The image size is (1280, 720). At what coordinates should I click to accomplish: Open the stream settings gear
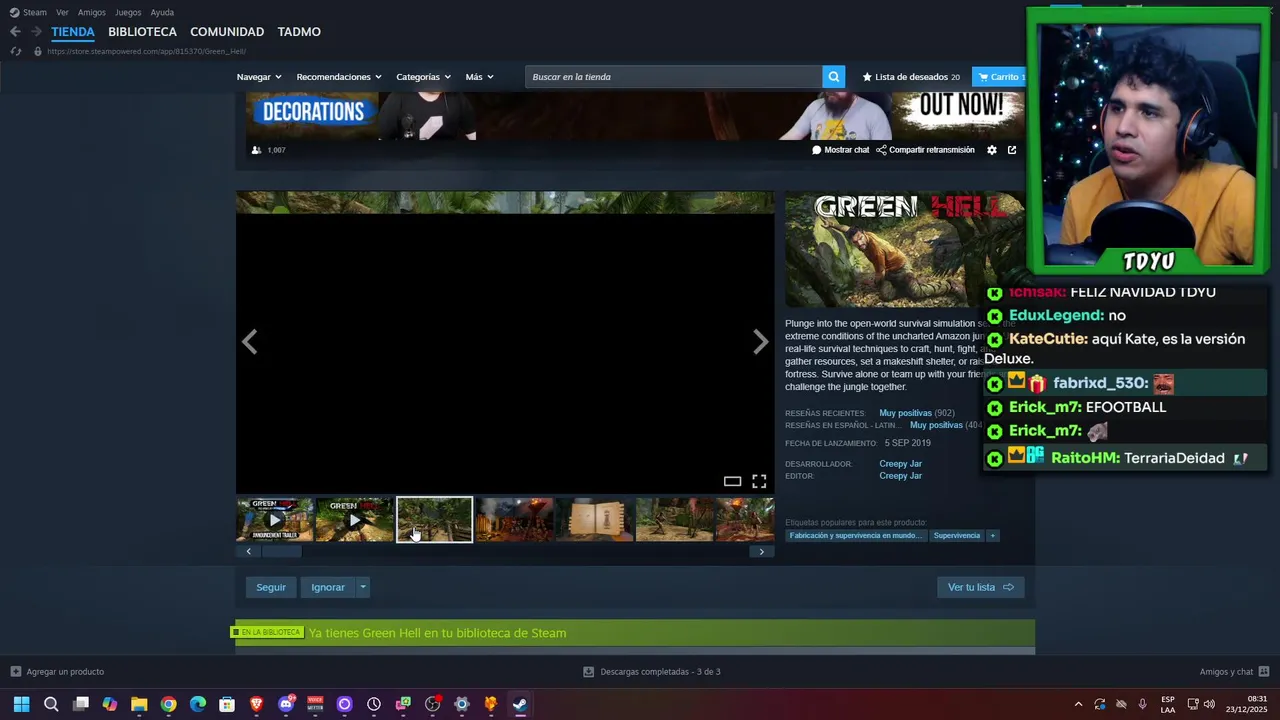[x=992, y=150]
